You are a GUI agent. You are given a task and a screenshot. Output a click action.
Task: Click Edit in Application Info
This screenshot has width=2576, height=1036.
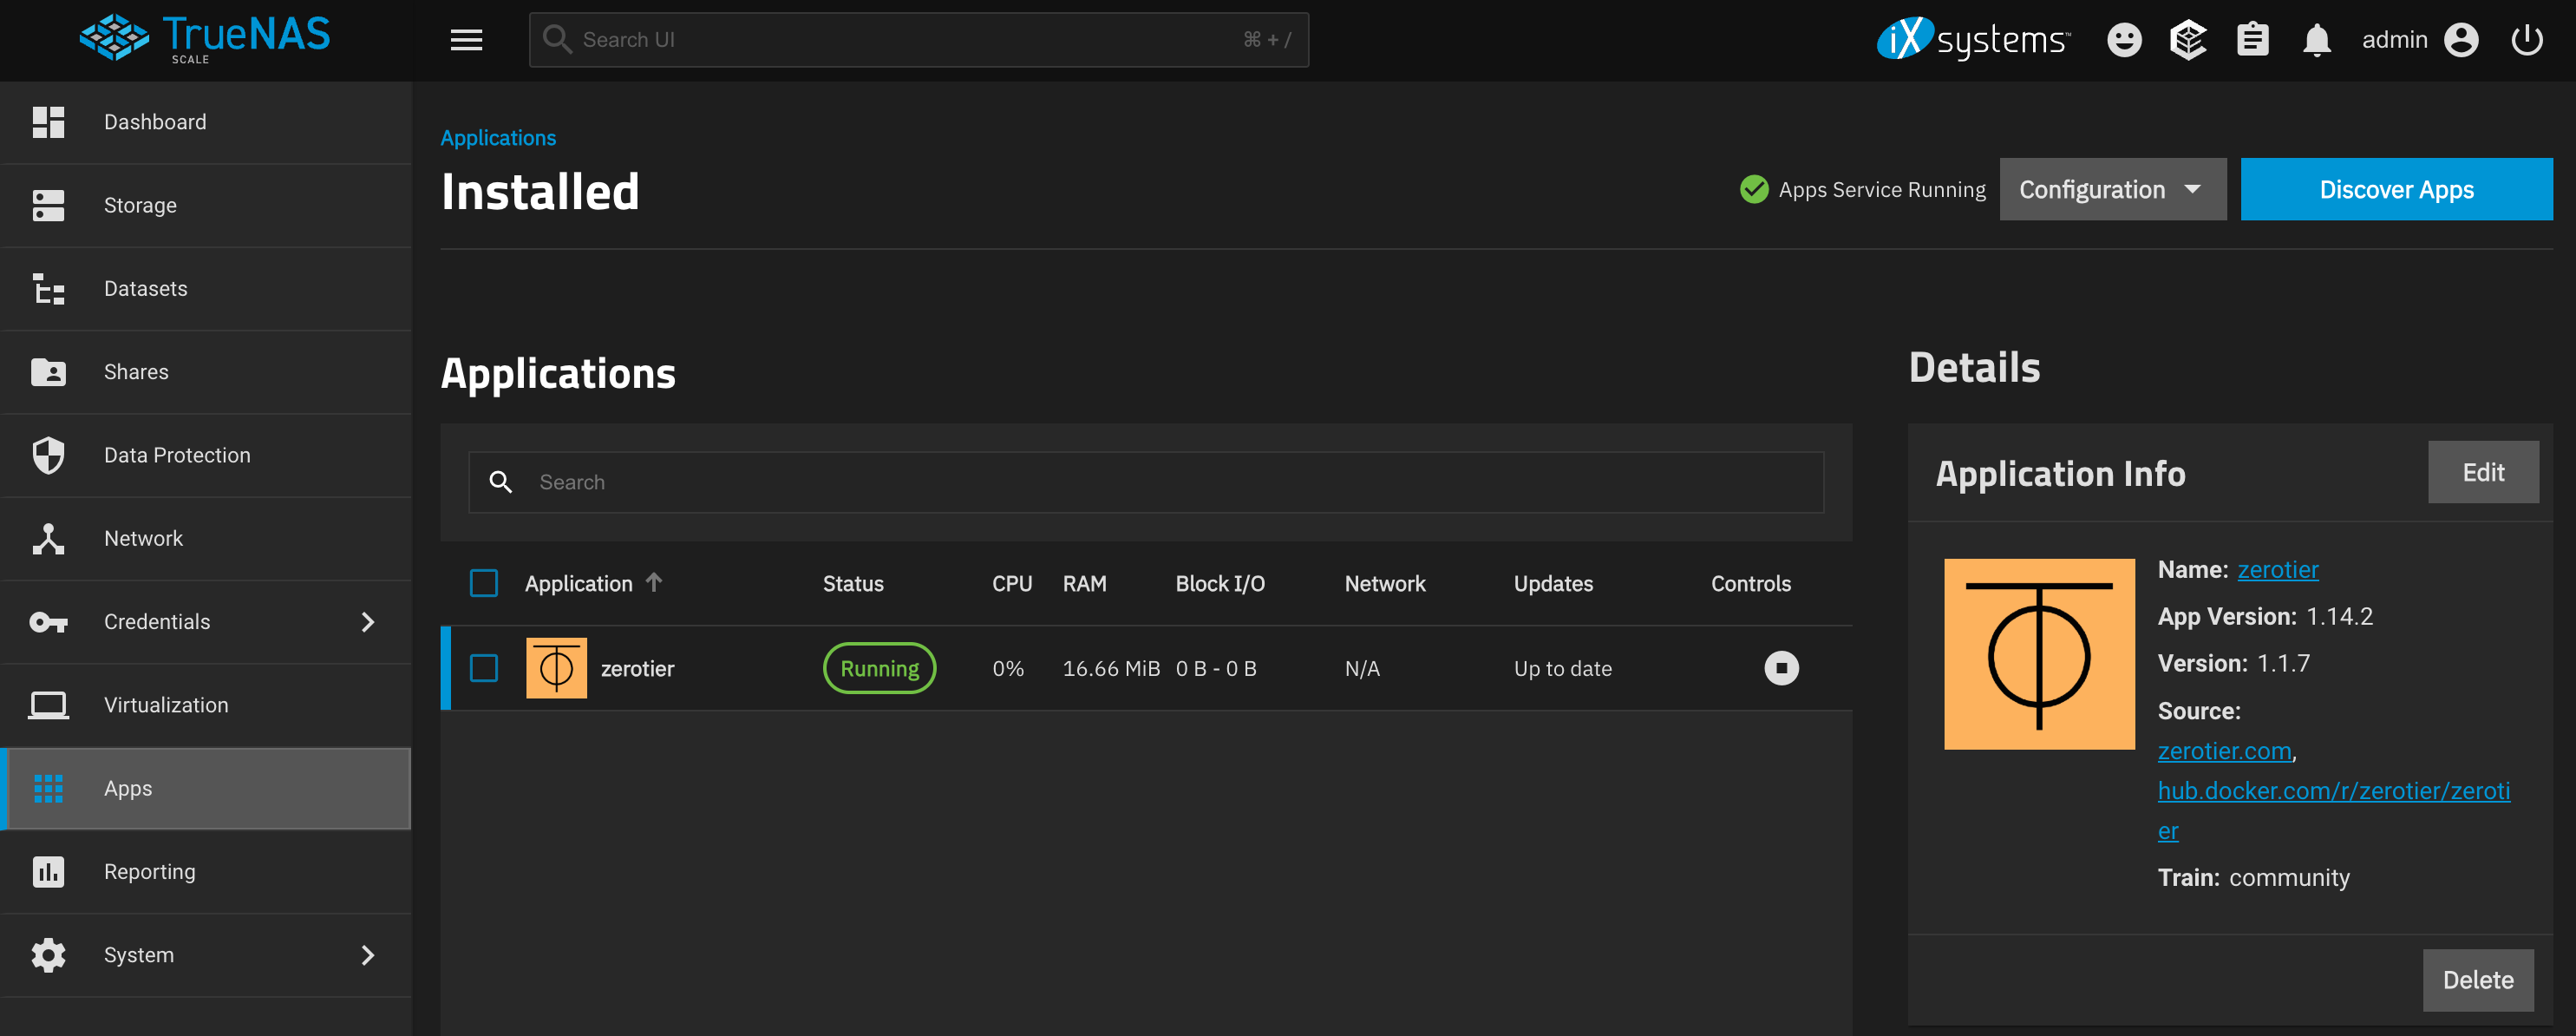[2482, 472]
